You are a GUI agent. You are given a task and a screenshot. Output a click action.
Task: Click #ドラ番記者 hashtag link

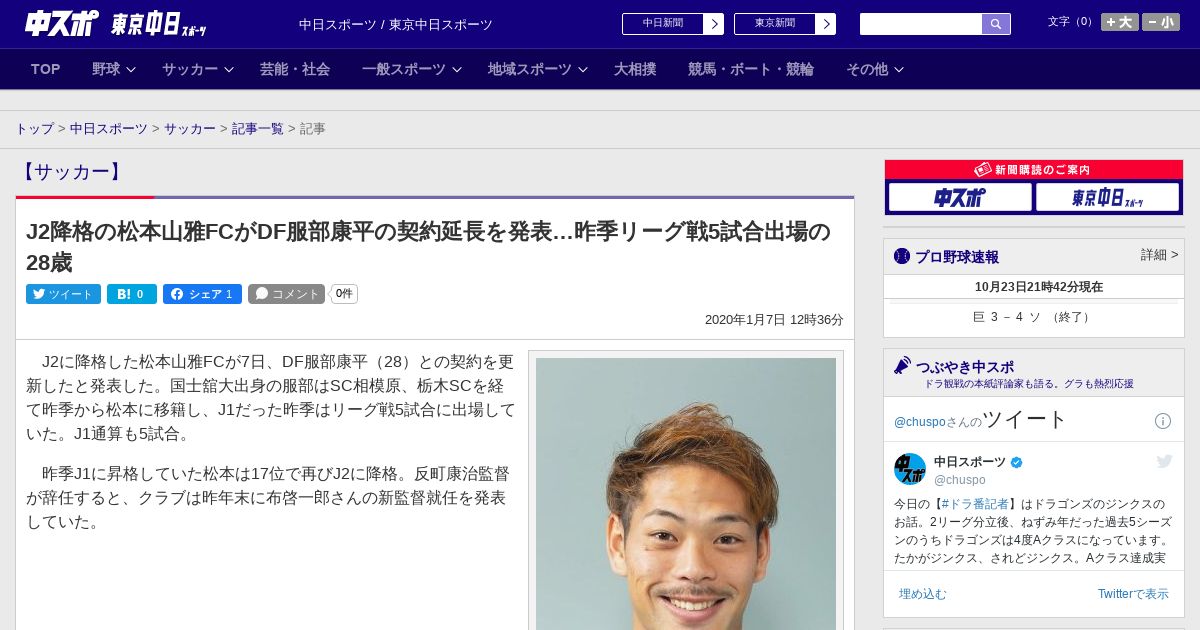(975, 504)
